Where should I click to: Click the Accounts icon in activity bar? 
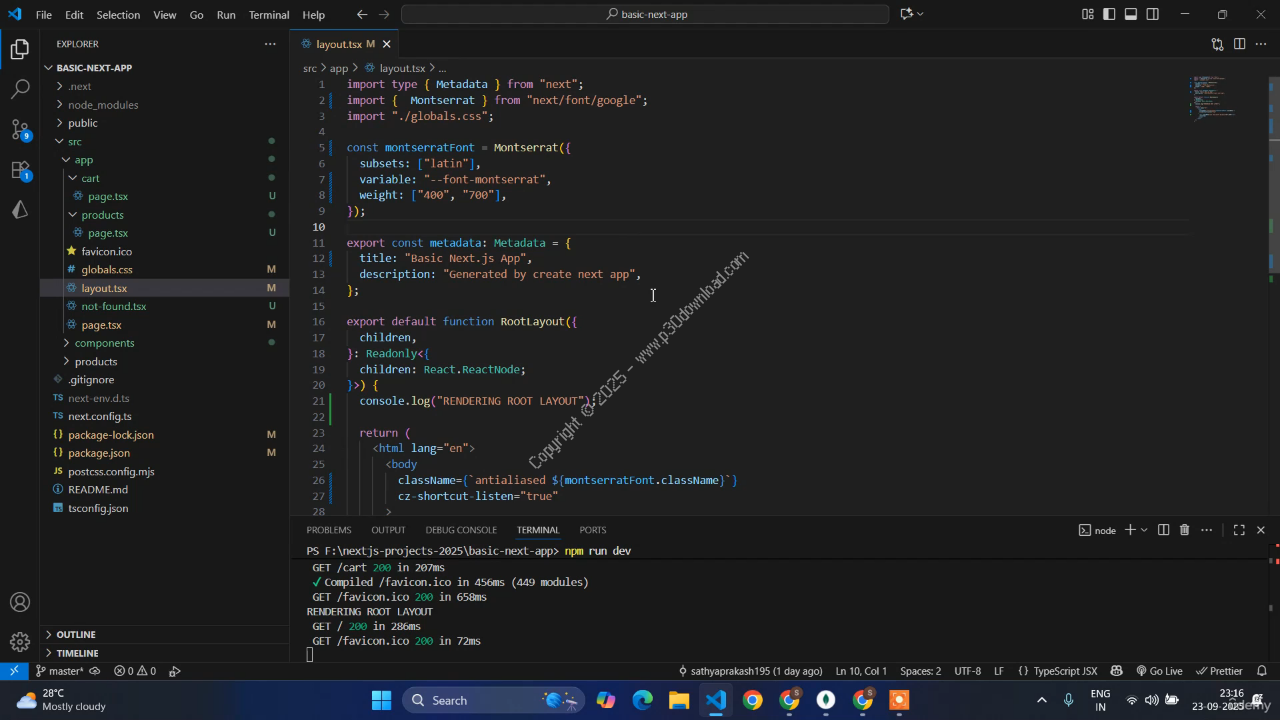pos(20,602)
